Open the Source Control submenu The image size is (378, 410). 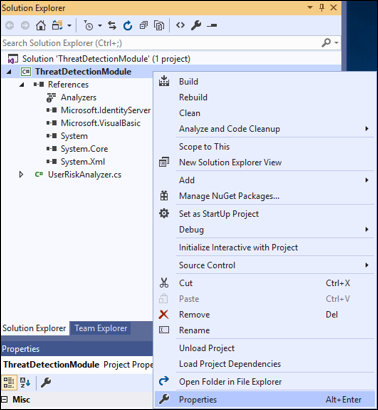click(265, 265)
